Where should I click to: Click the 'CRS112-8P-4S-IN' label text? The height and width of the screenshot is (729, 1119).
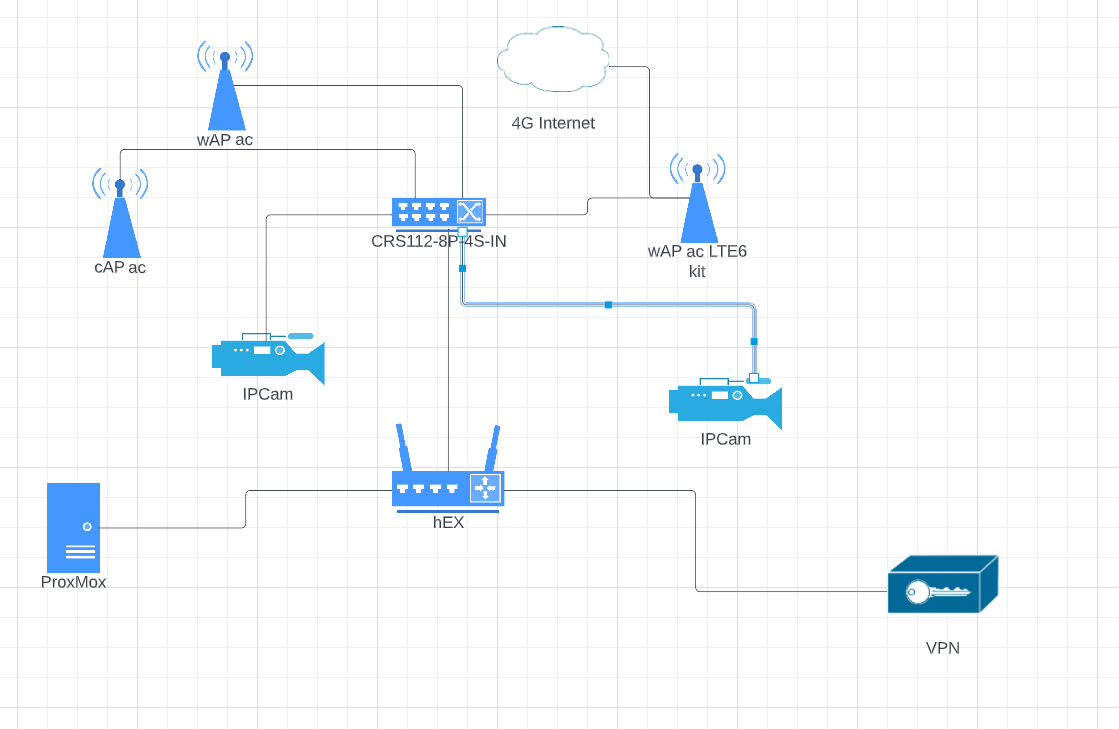click(x=439, y=241)
